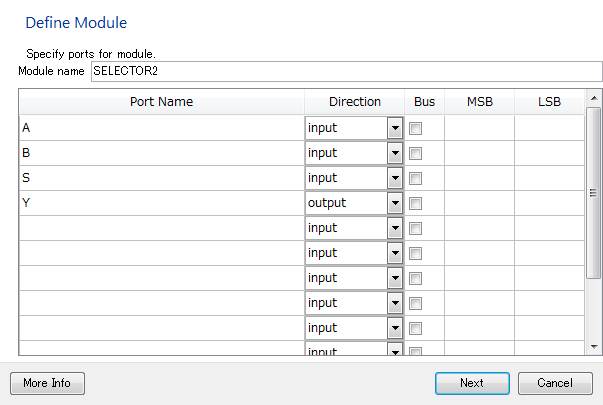
Task: Click the Next button
Action: pyautogui.click(x=472, y=383)
